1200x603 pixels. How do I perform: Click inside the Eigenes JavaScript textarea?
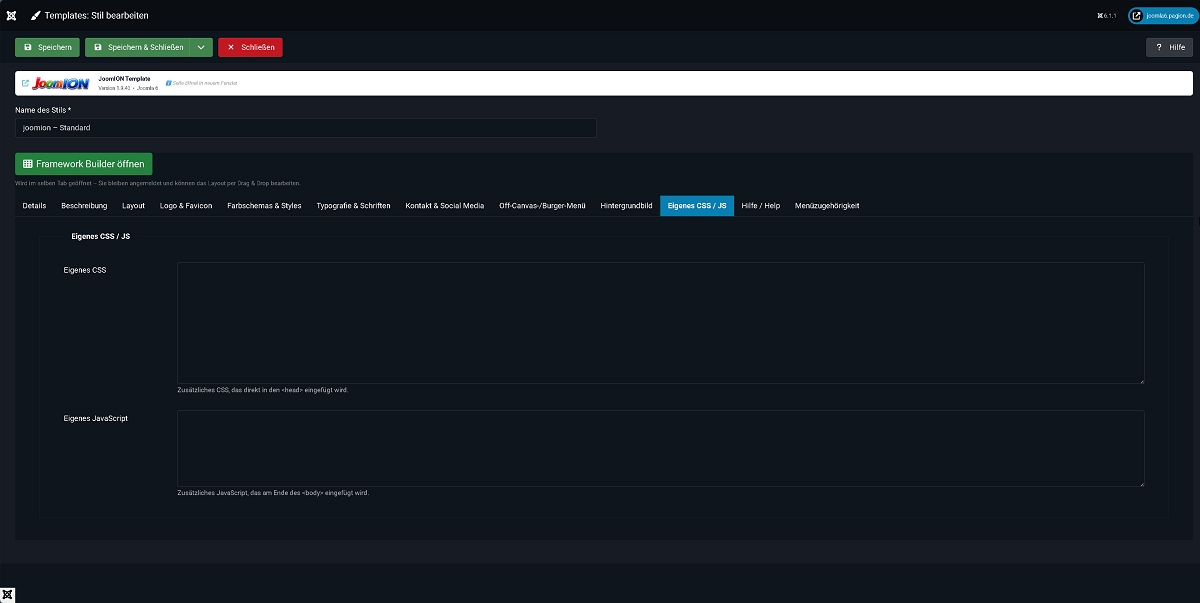[661, 449]
